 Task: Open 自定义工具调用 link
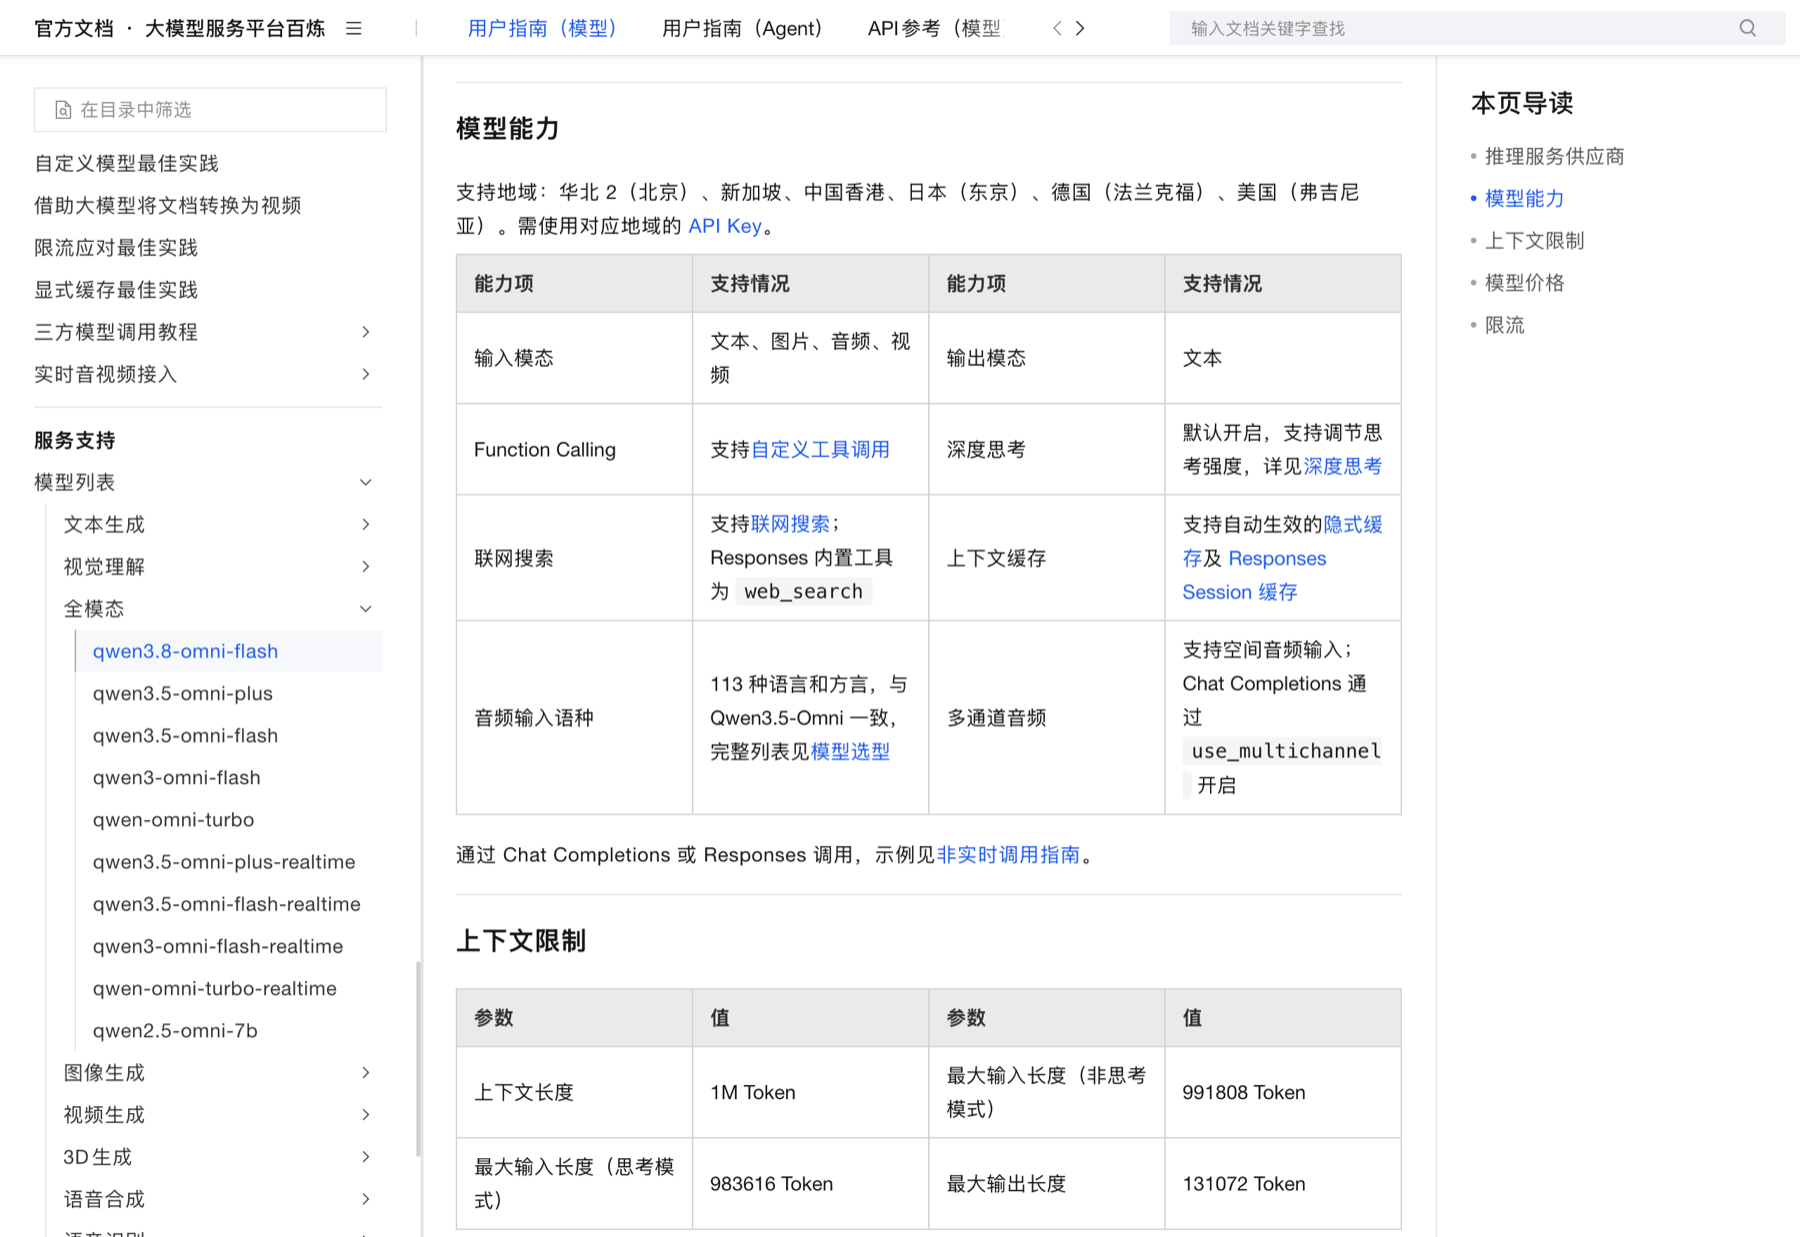coord(820,450)
